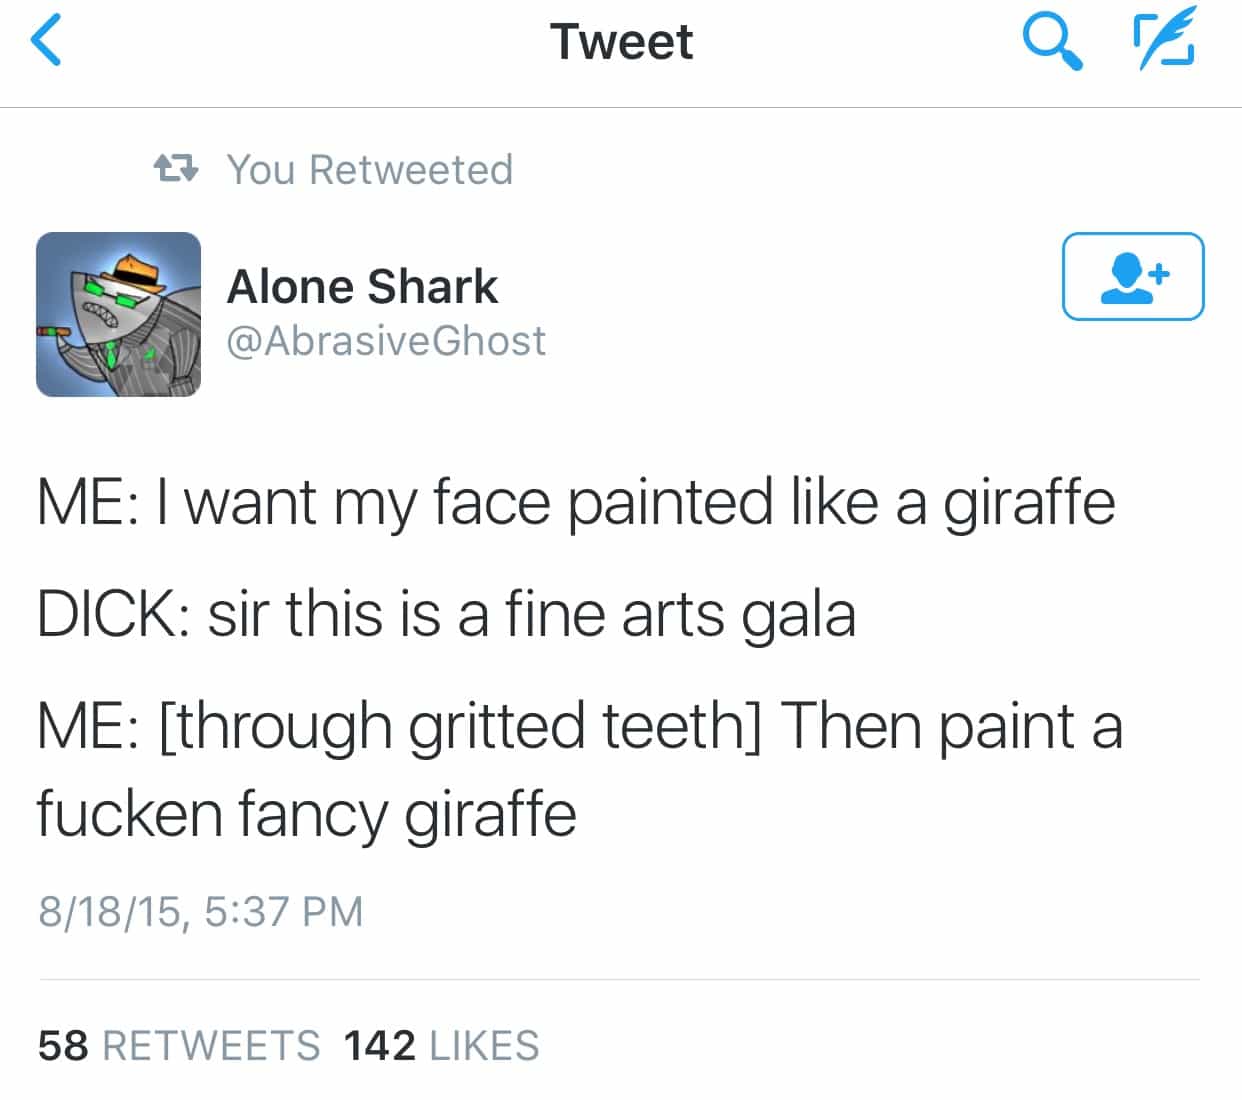View retweeters via the RETWEETS label
This screenshot has height=1100, width=1242.
click(x=211, y=1046)
